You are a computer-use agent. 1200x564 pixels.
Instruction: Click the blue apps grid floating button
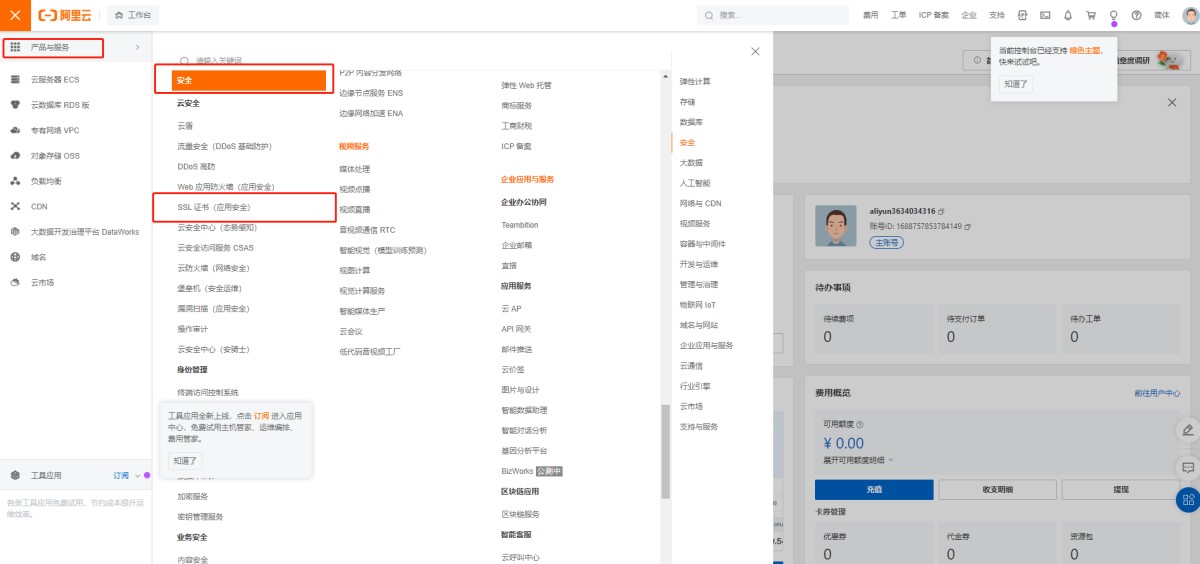[x=1188, y=499]
